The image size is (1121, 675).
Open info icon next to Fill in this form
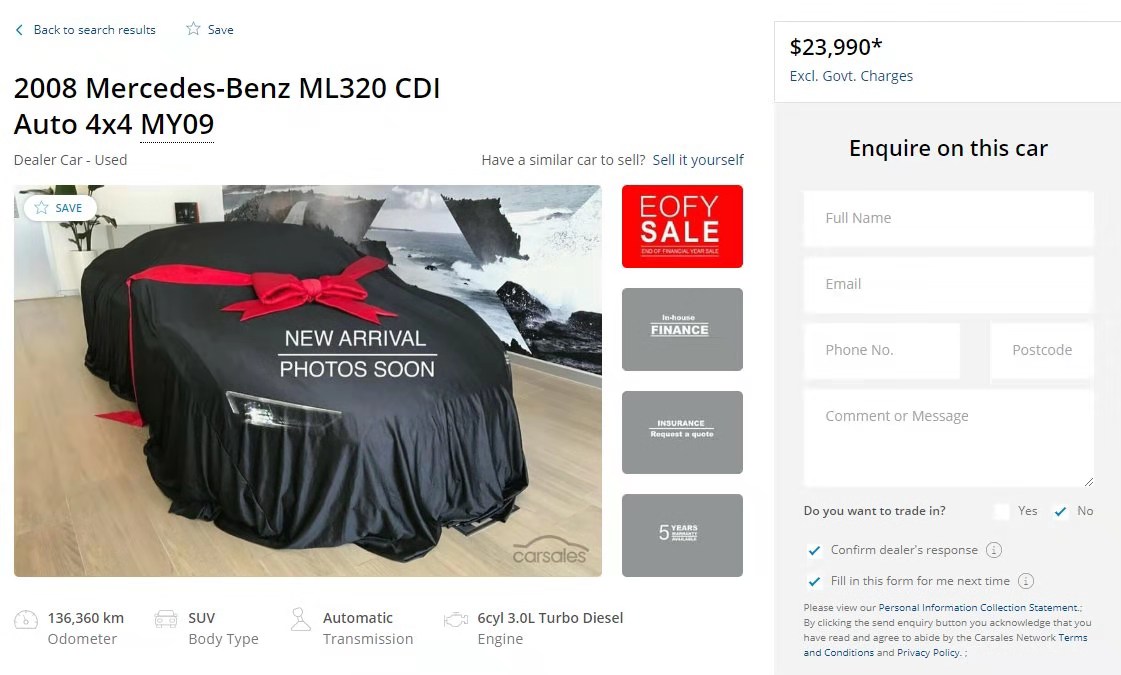(1026, 581)
